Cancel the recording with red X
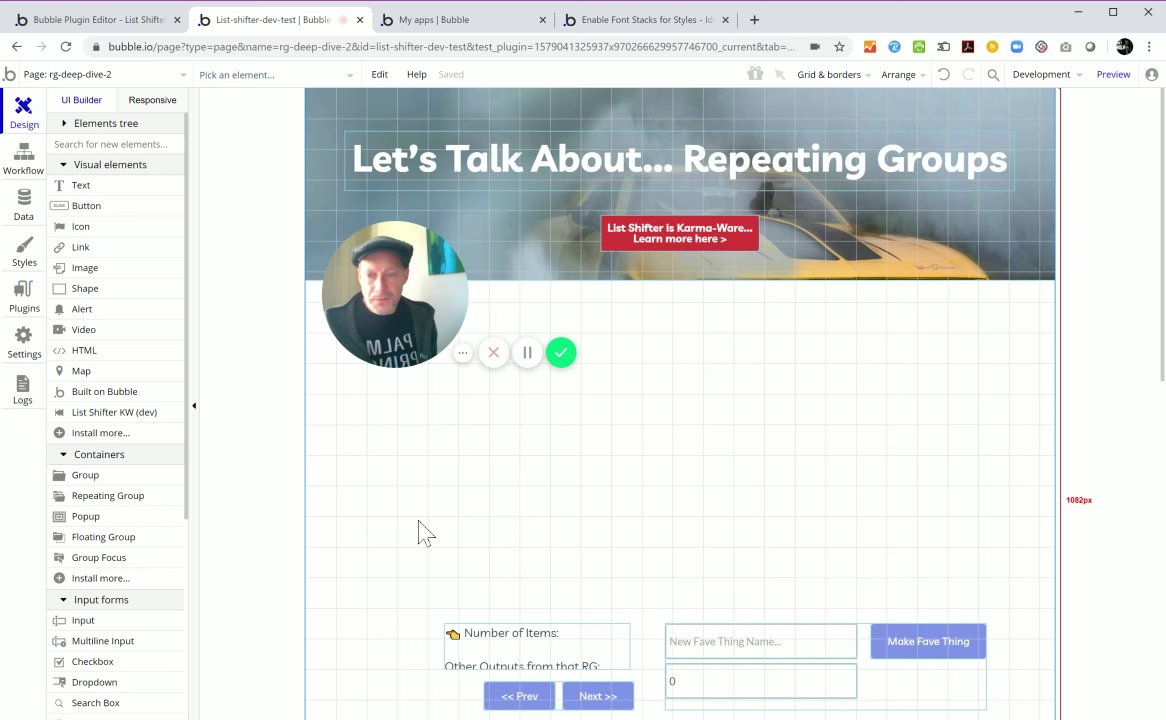Screen dimensions: 1166x720 (x=494, y=353)
